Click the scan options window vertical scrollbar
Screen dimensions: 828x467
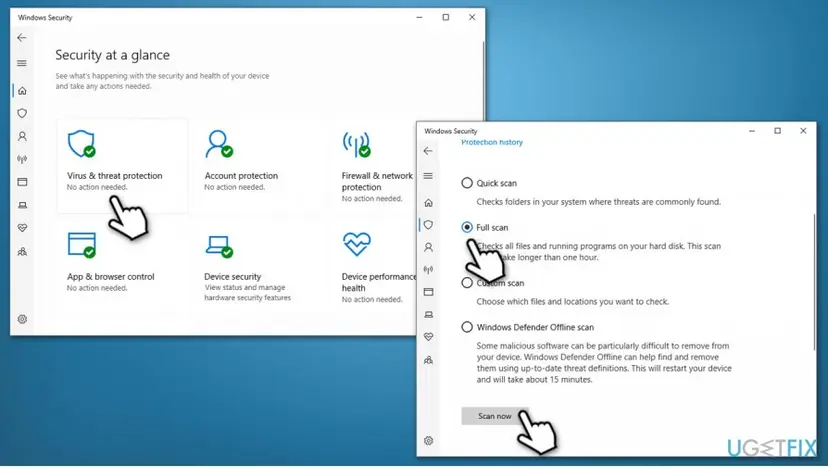coord(814,280)
